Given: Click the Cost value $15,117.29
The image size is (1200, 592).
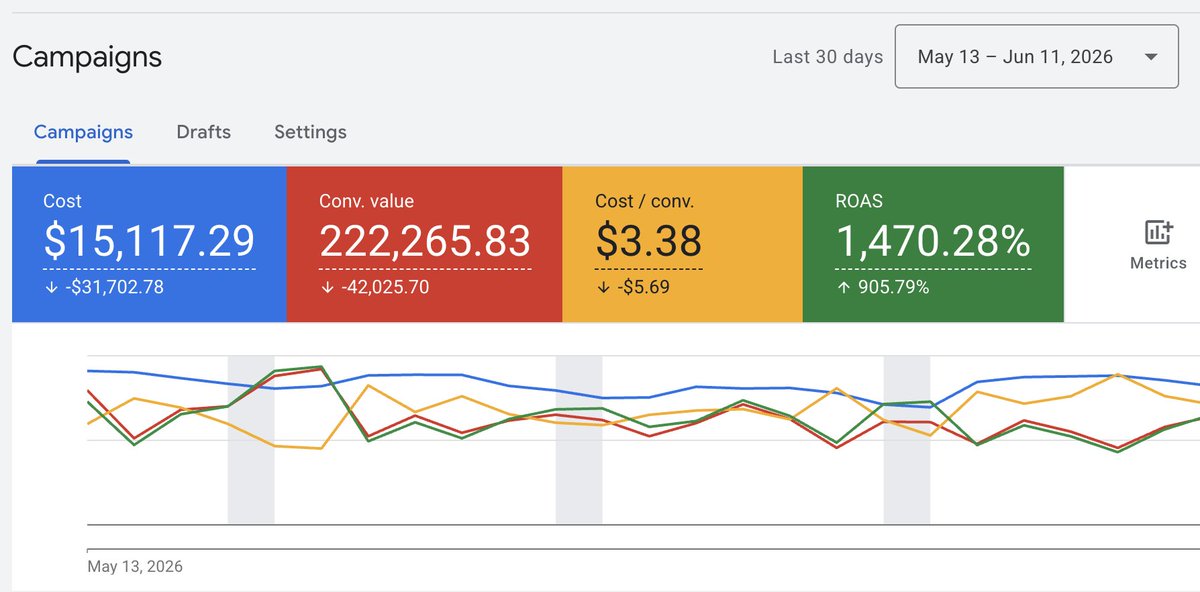Looking at the screenshot, I should click(x=149, y=241).
